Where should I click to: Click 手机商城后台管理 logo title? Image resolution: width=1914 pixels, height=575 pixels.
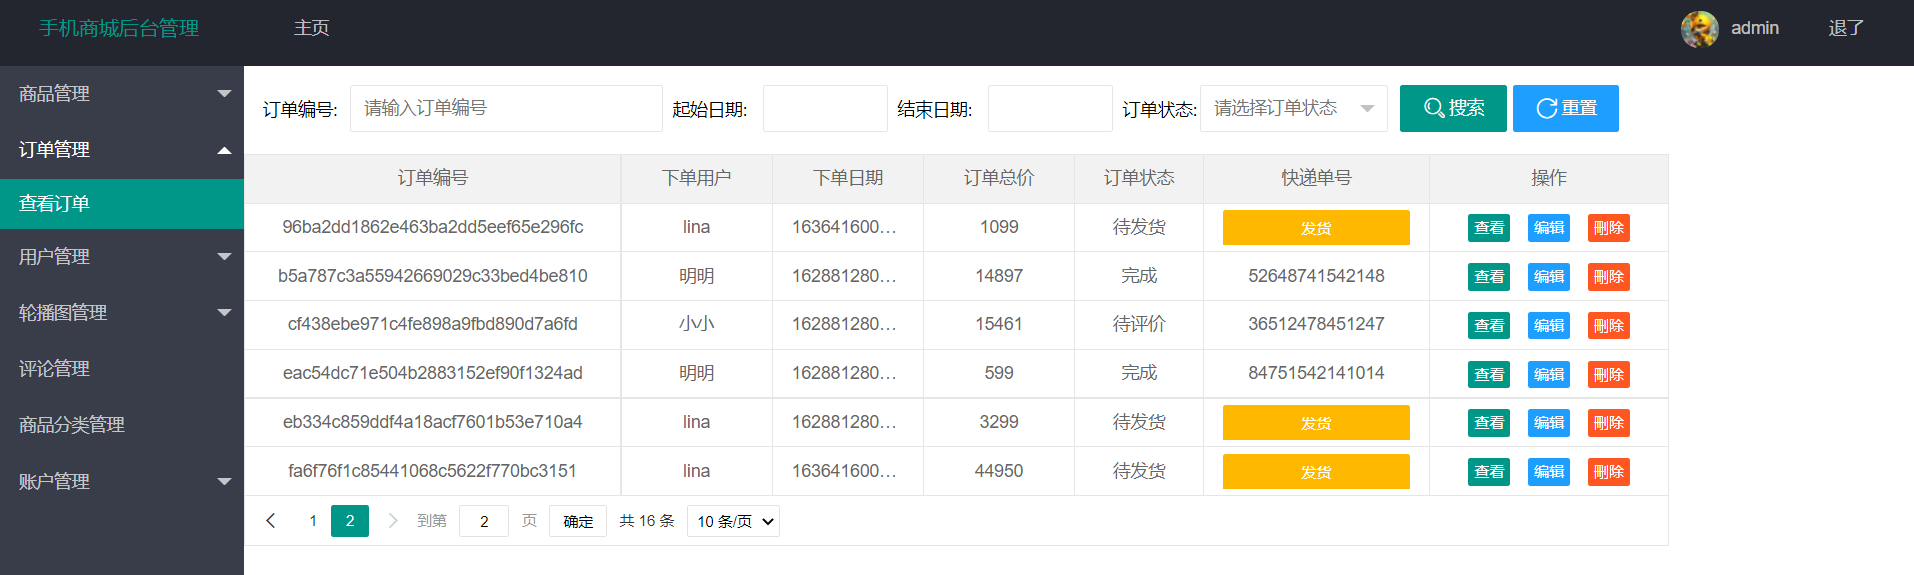coord(119,28)
